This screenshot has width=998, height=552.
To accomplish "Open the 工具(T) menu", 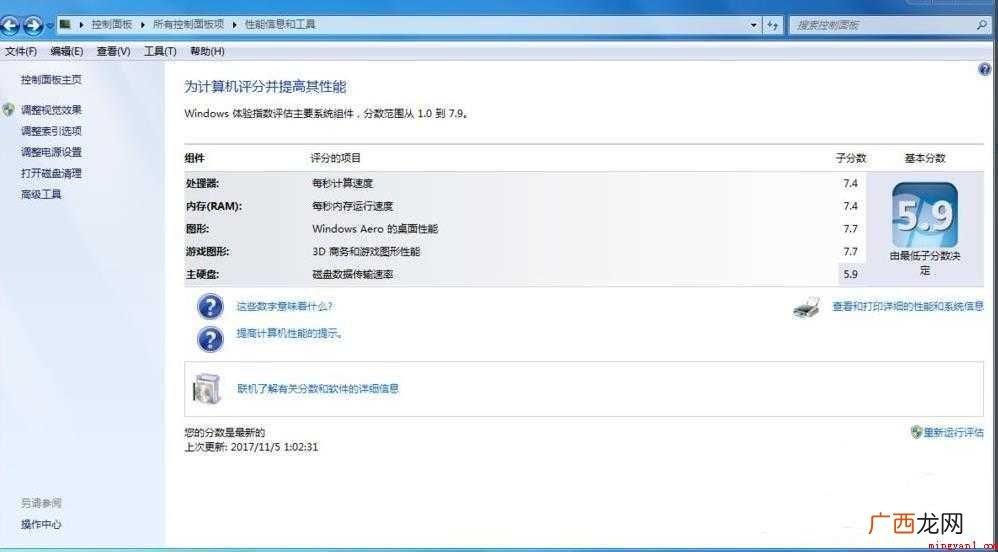I will 160,52.
